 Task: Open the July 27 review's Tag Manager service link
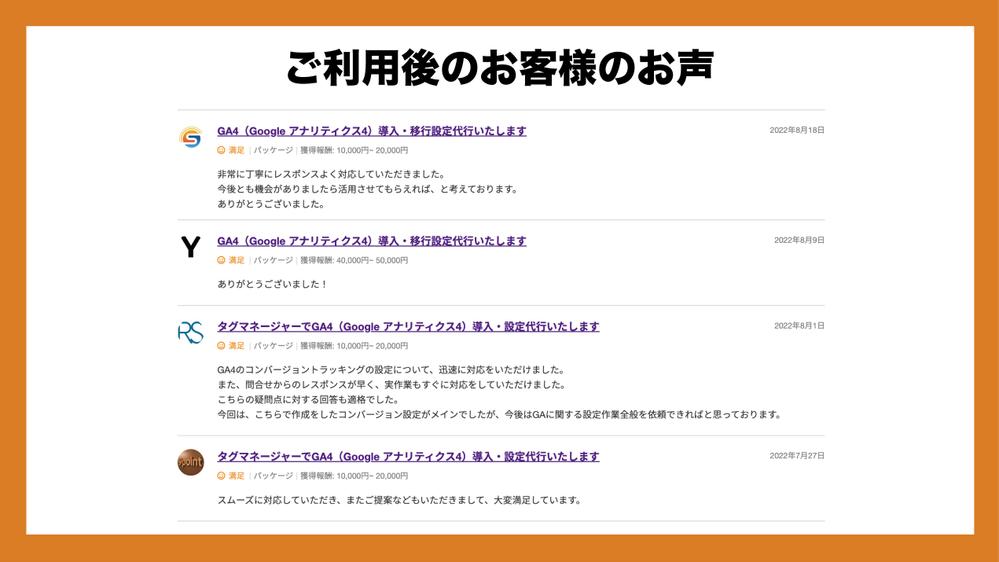[408, 457]
